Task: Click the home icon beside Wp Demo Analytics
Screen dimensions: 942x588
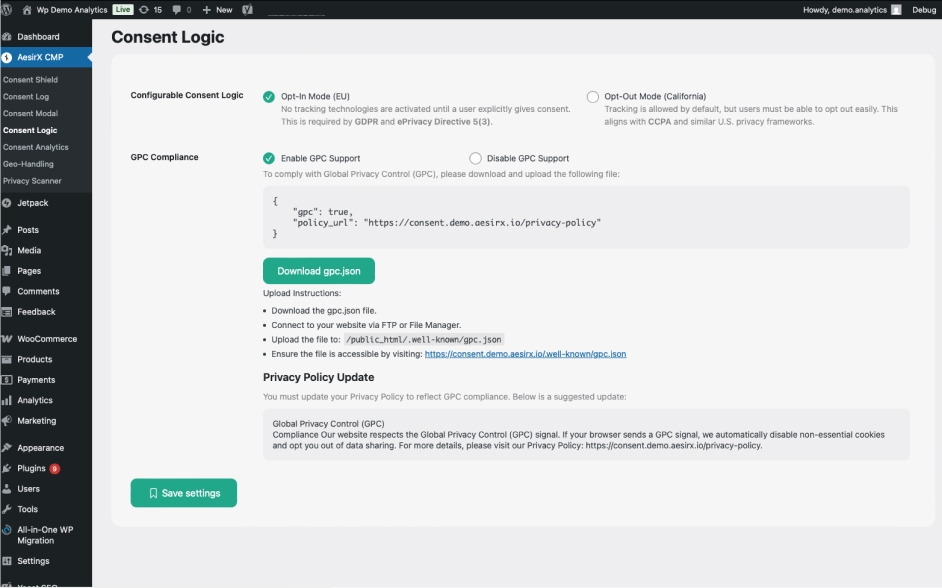Action: coord(27,10)
